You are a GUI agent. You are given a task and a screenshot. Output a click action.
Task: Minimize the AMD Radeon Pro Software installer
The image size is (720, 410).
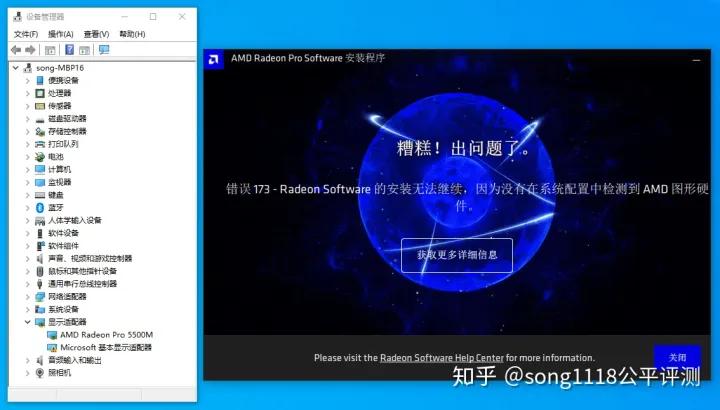697,60
